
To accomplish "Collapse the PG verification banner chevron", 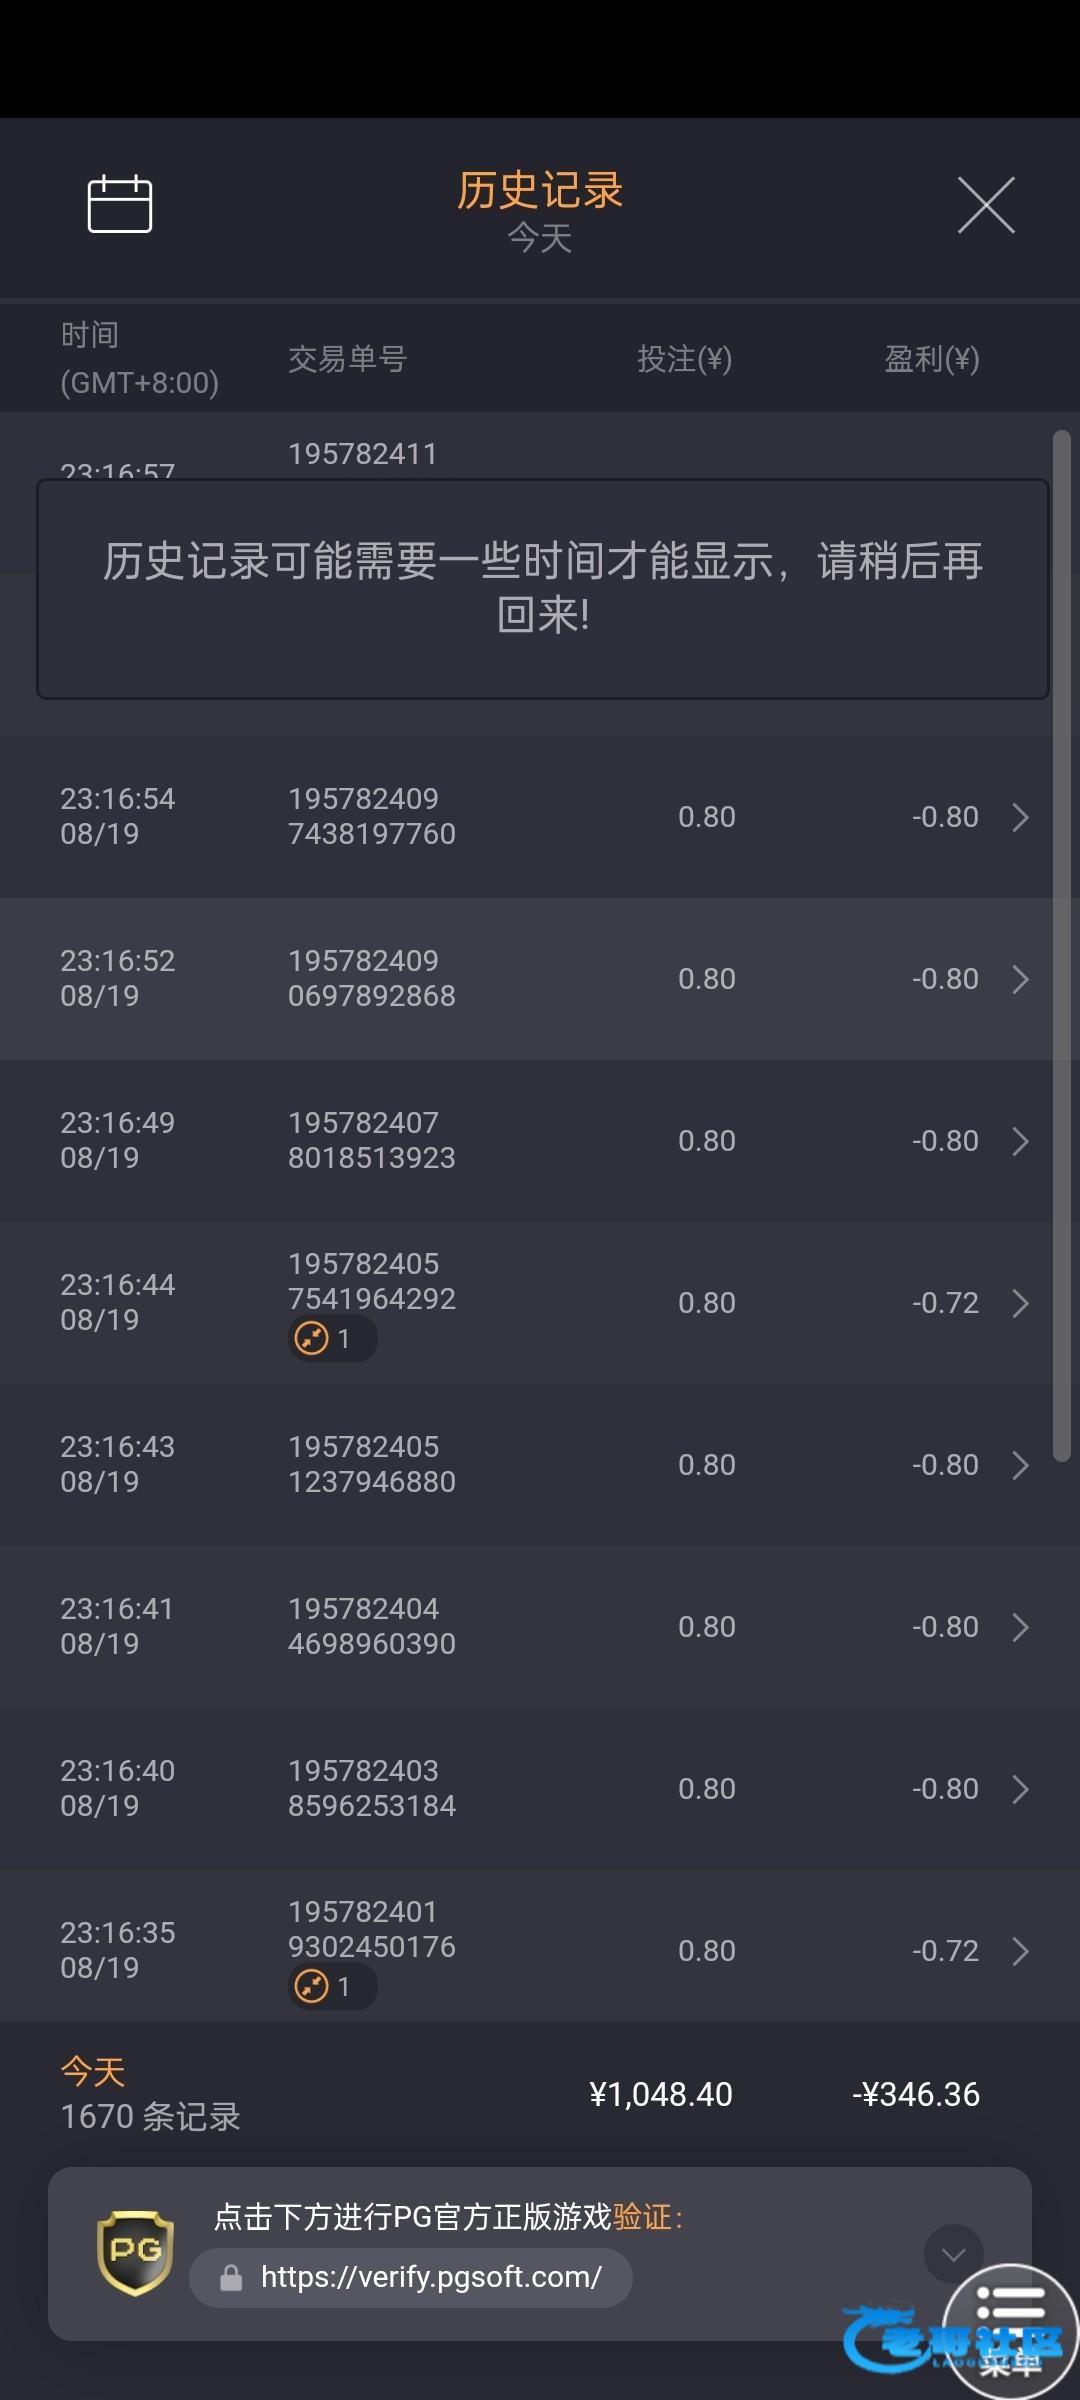I will pos(953,2254).
